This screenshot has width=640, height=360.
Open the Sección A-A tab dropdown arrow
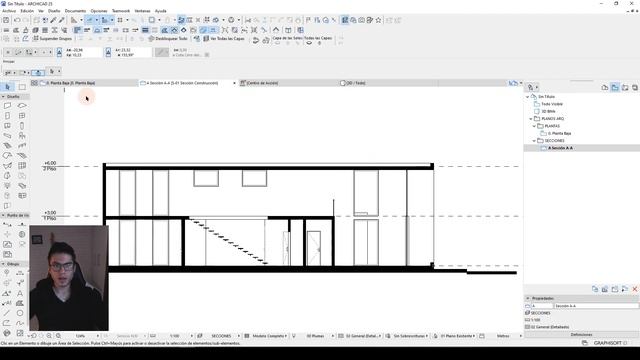click(234, 83)
